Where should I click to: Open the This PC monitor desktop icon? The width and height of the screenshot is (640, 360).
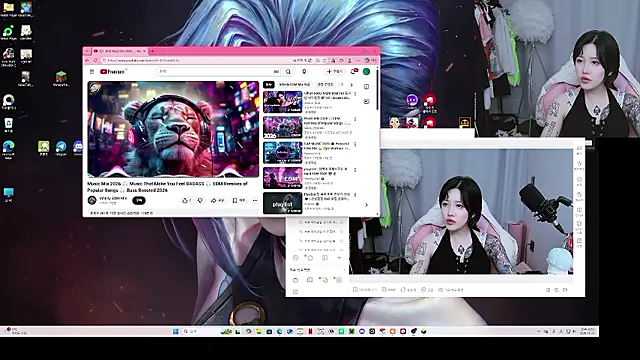click(x=8, y=194)
